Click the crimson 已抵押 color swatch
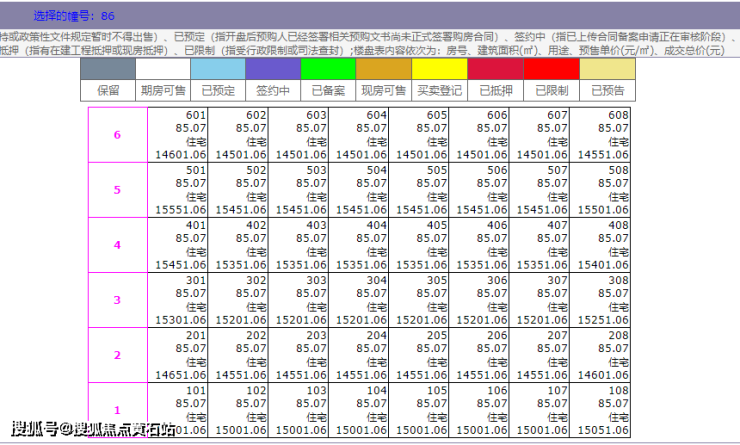The width and height of the screenshot is (740, 445). (496, 69)
